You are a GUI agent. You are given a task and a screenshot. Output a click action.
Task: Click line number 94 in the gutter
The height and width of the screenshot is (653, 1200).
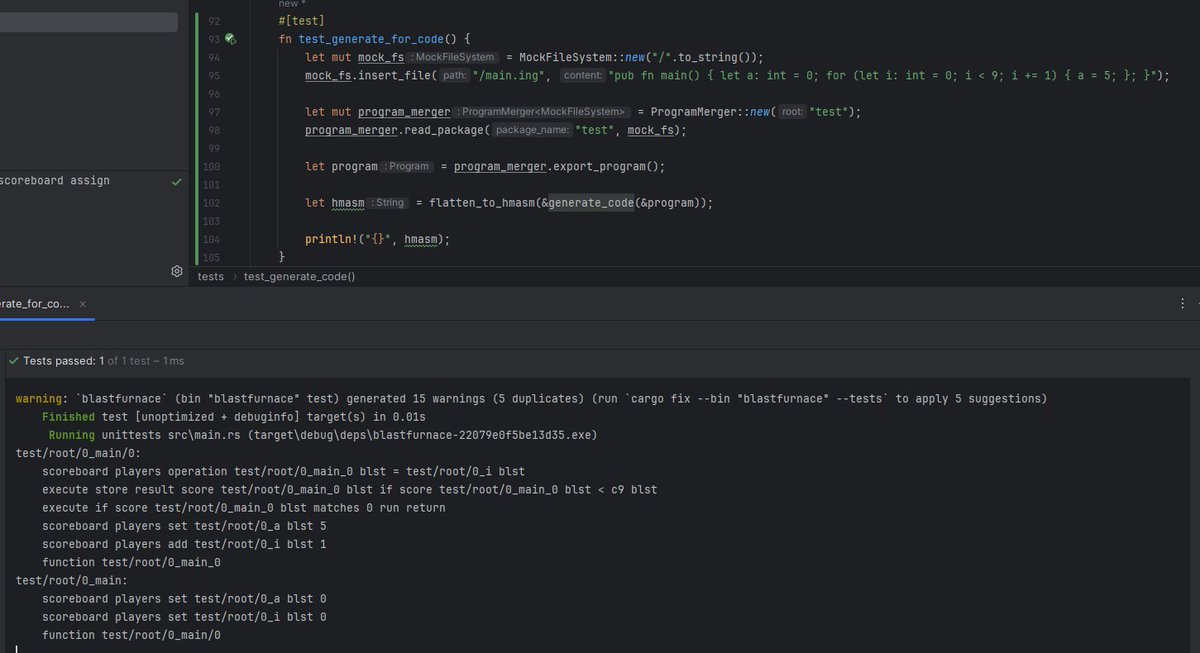[x=213, y=57]
